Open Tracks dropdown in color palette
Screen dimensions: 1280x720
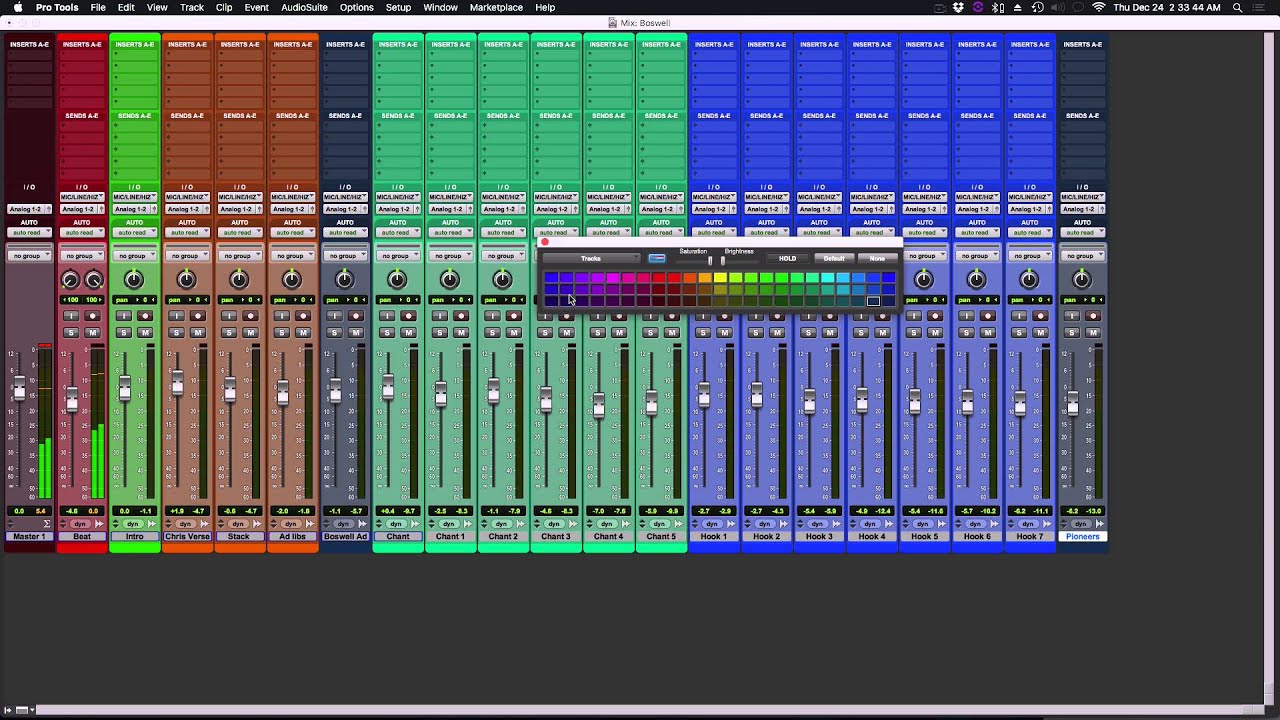click(x=591, y=258)
